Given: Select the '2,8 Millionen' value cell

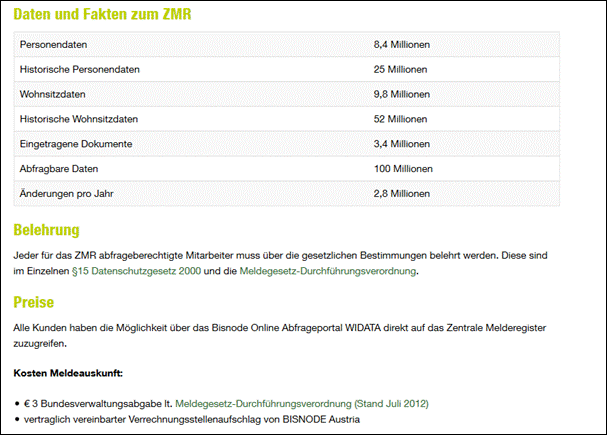Looking at the screenshot, I should coord(402,193).
